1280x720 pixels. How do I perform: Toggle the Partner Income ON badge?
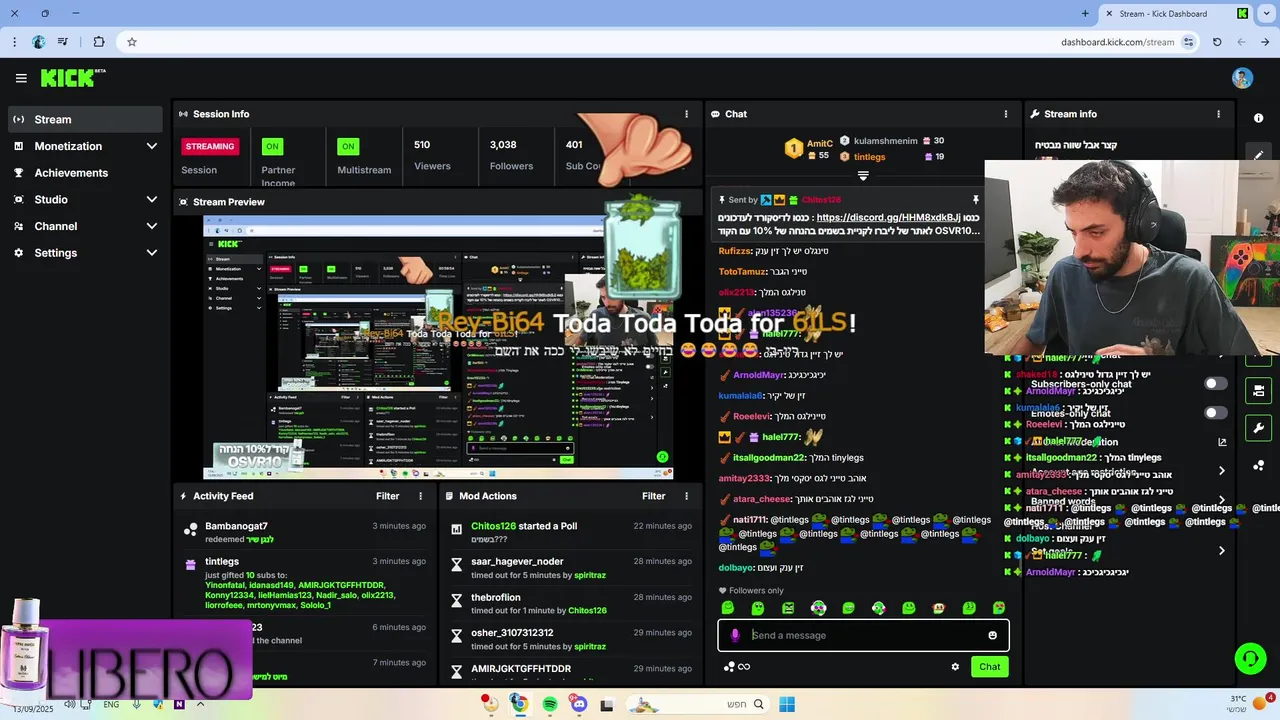click(x=272, y=146)
